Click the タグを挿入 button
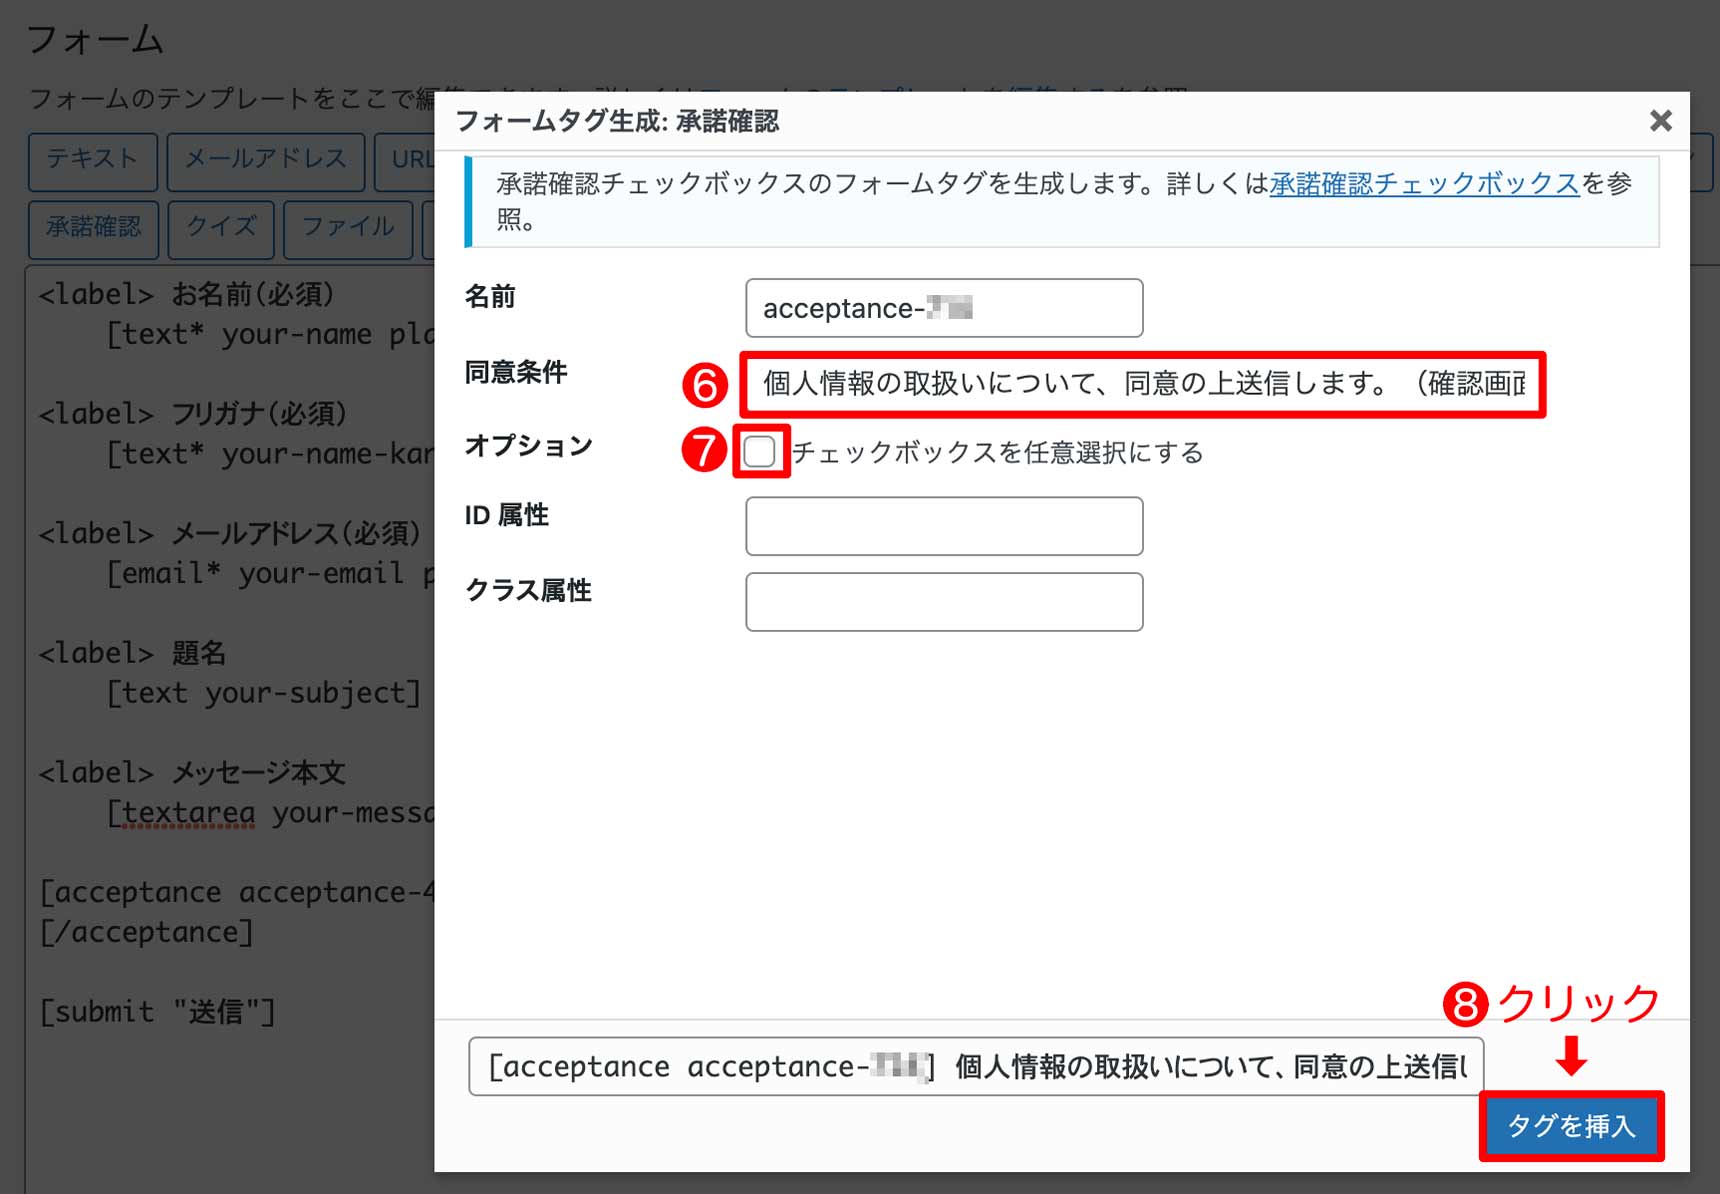1720x1194 pixels. [x=1571, y=1126]
